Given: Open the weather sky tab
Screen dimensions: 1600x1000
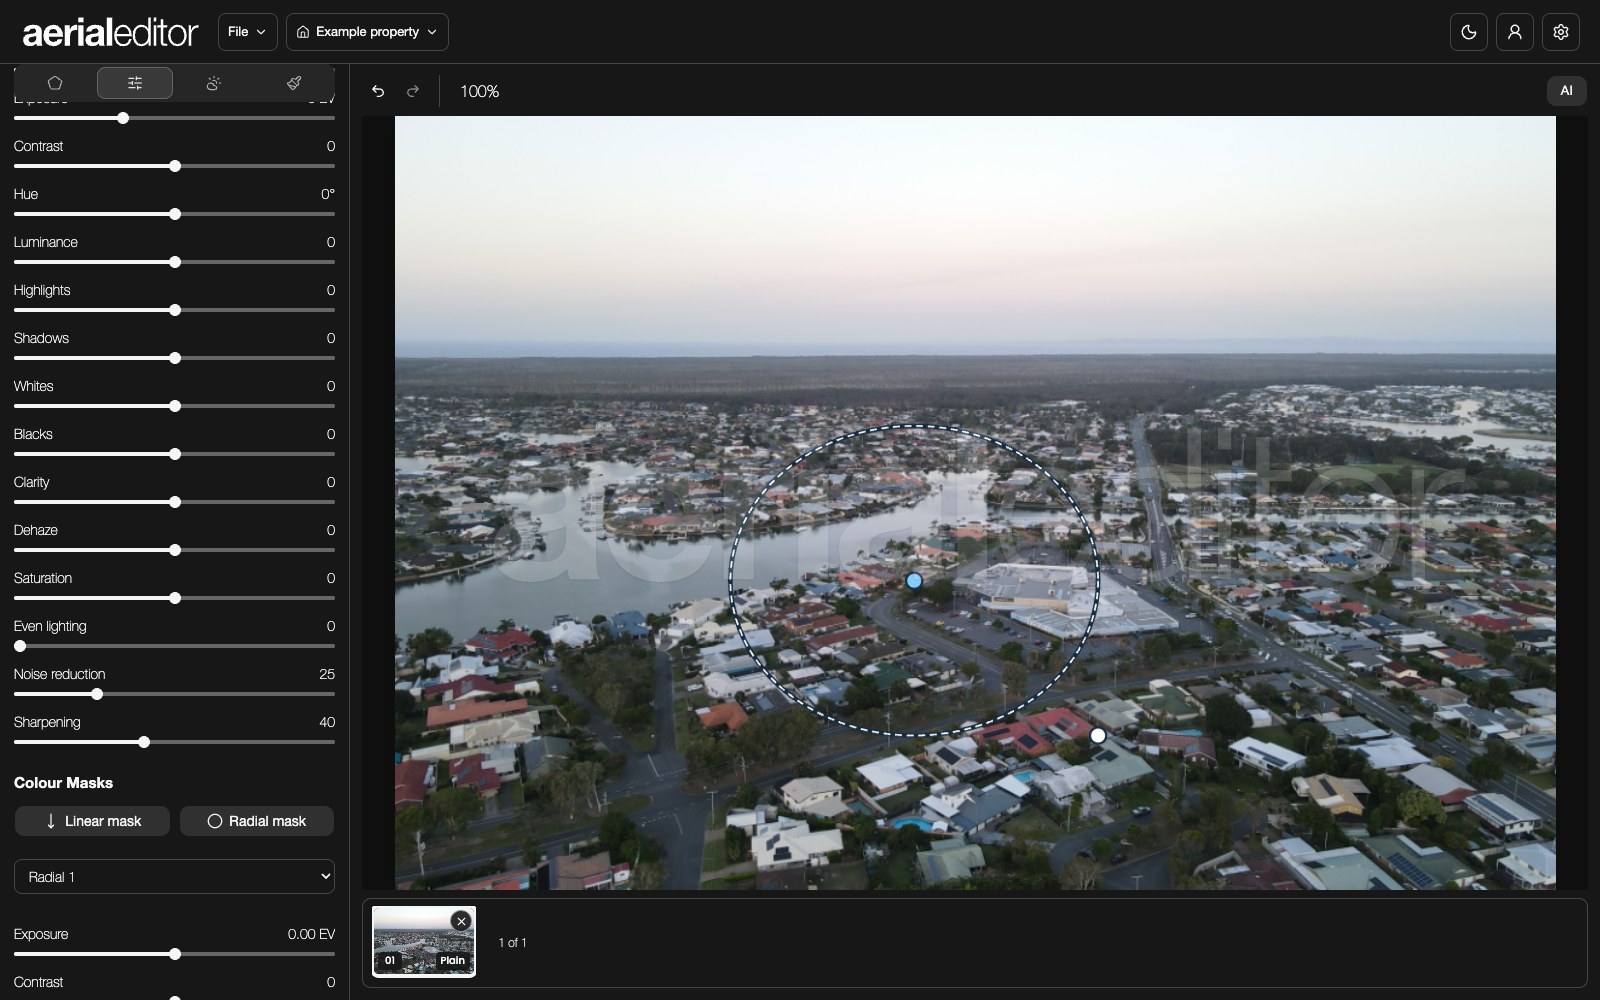Looking at the screenshot, I should click(x=214, y=83).
